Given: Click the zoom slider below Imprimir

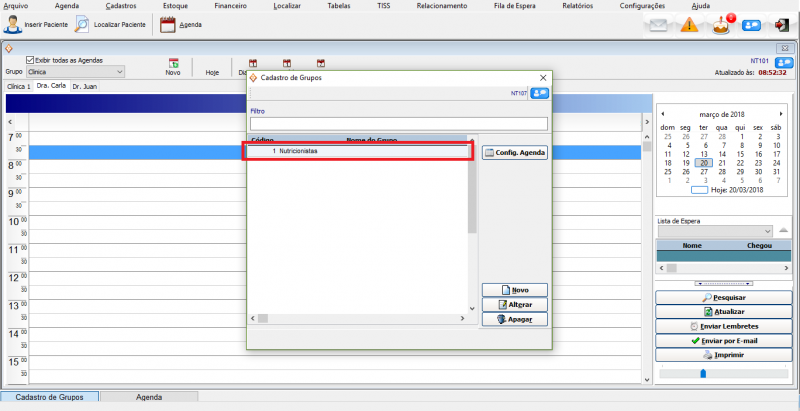Looking at the screenshot, I should pos(703,373).
